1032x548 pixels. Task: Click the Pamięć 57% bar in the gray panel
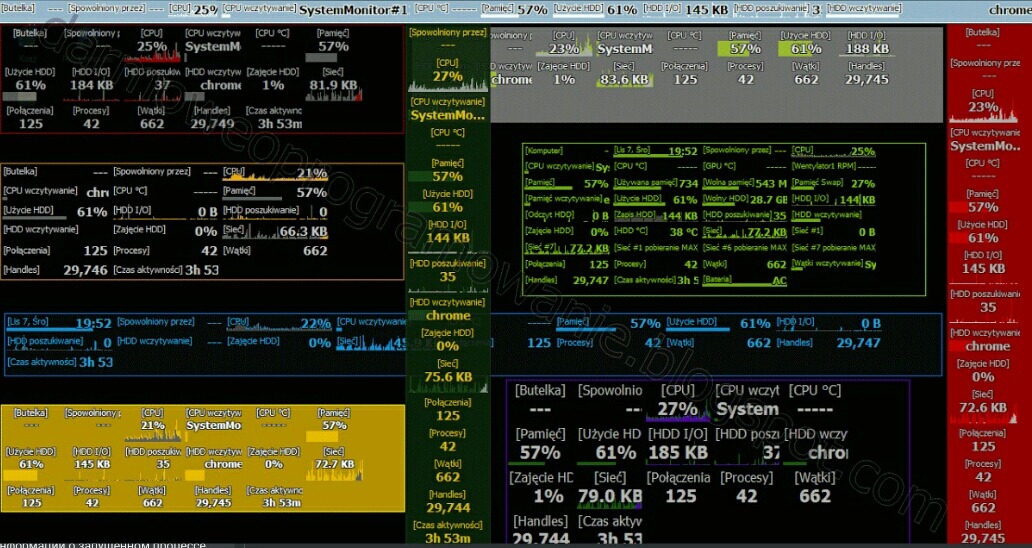(745, 48)
